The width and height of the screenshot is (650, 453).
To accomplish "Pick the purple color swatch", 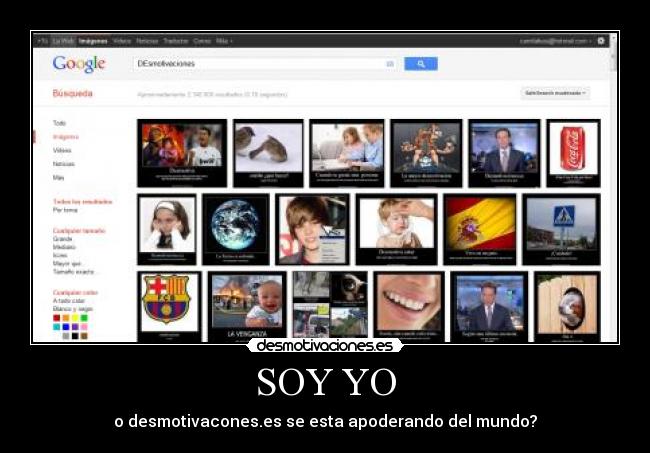I will click(x=75, y=327).
